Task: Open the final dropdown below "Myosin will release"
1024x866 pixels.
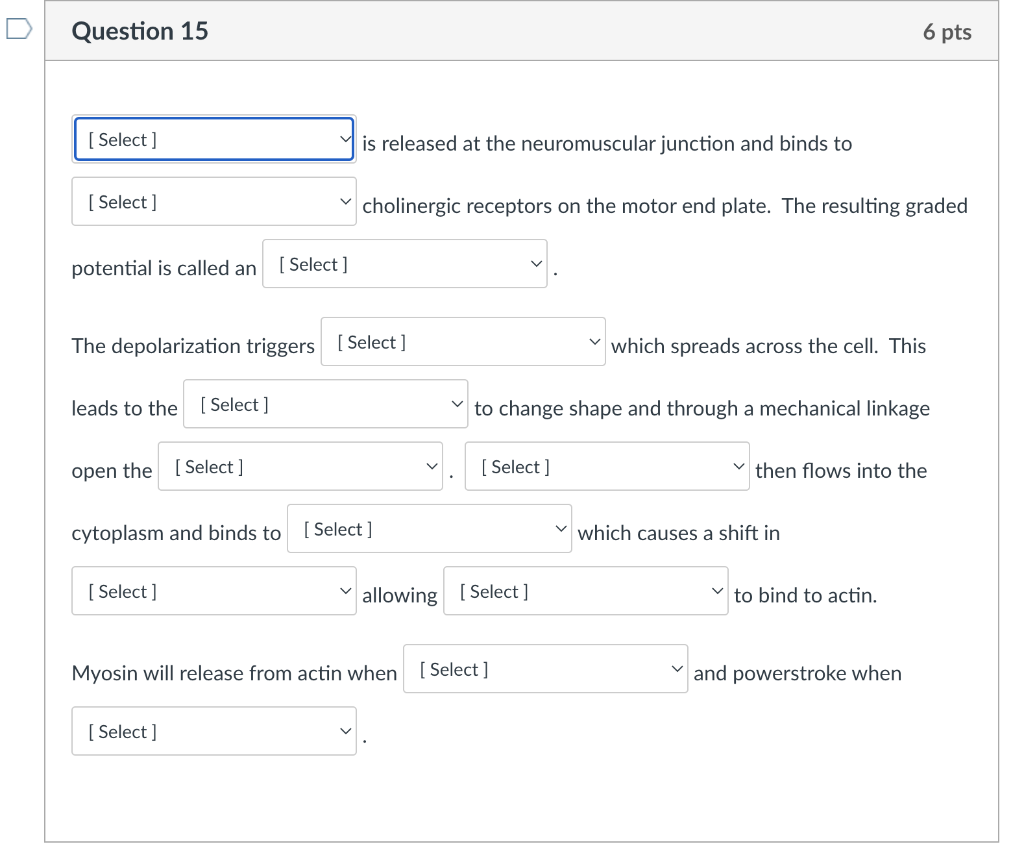Action: (x=214, y=732)
